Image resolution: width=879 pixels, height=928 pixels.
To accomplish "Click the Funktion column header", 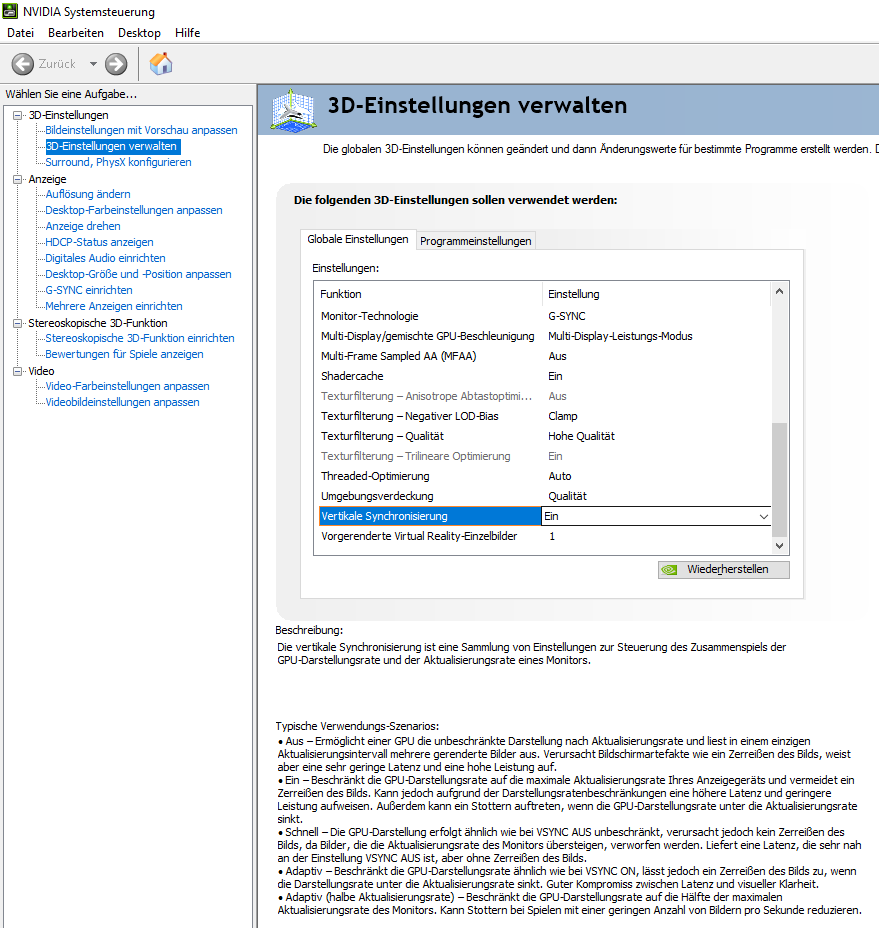I will [x=428, y=294].
